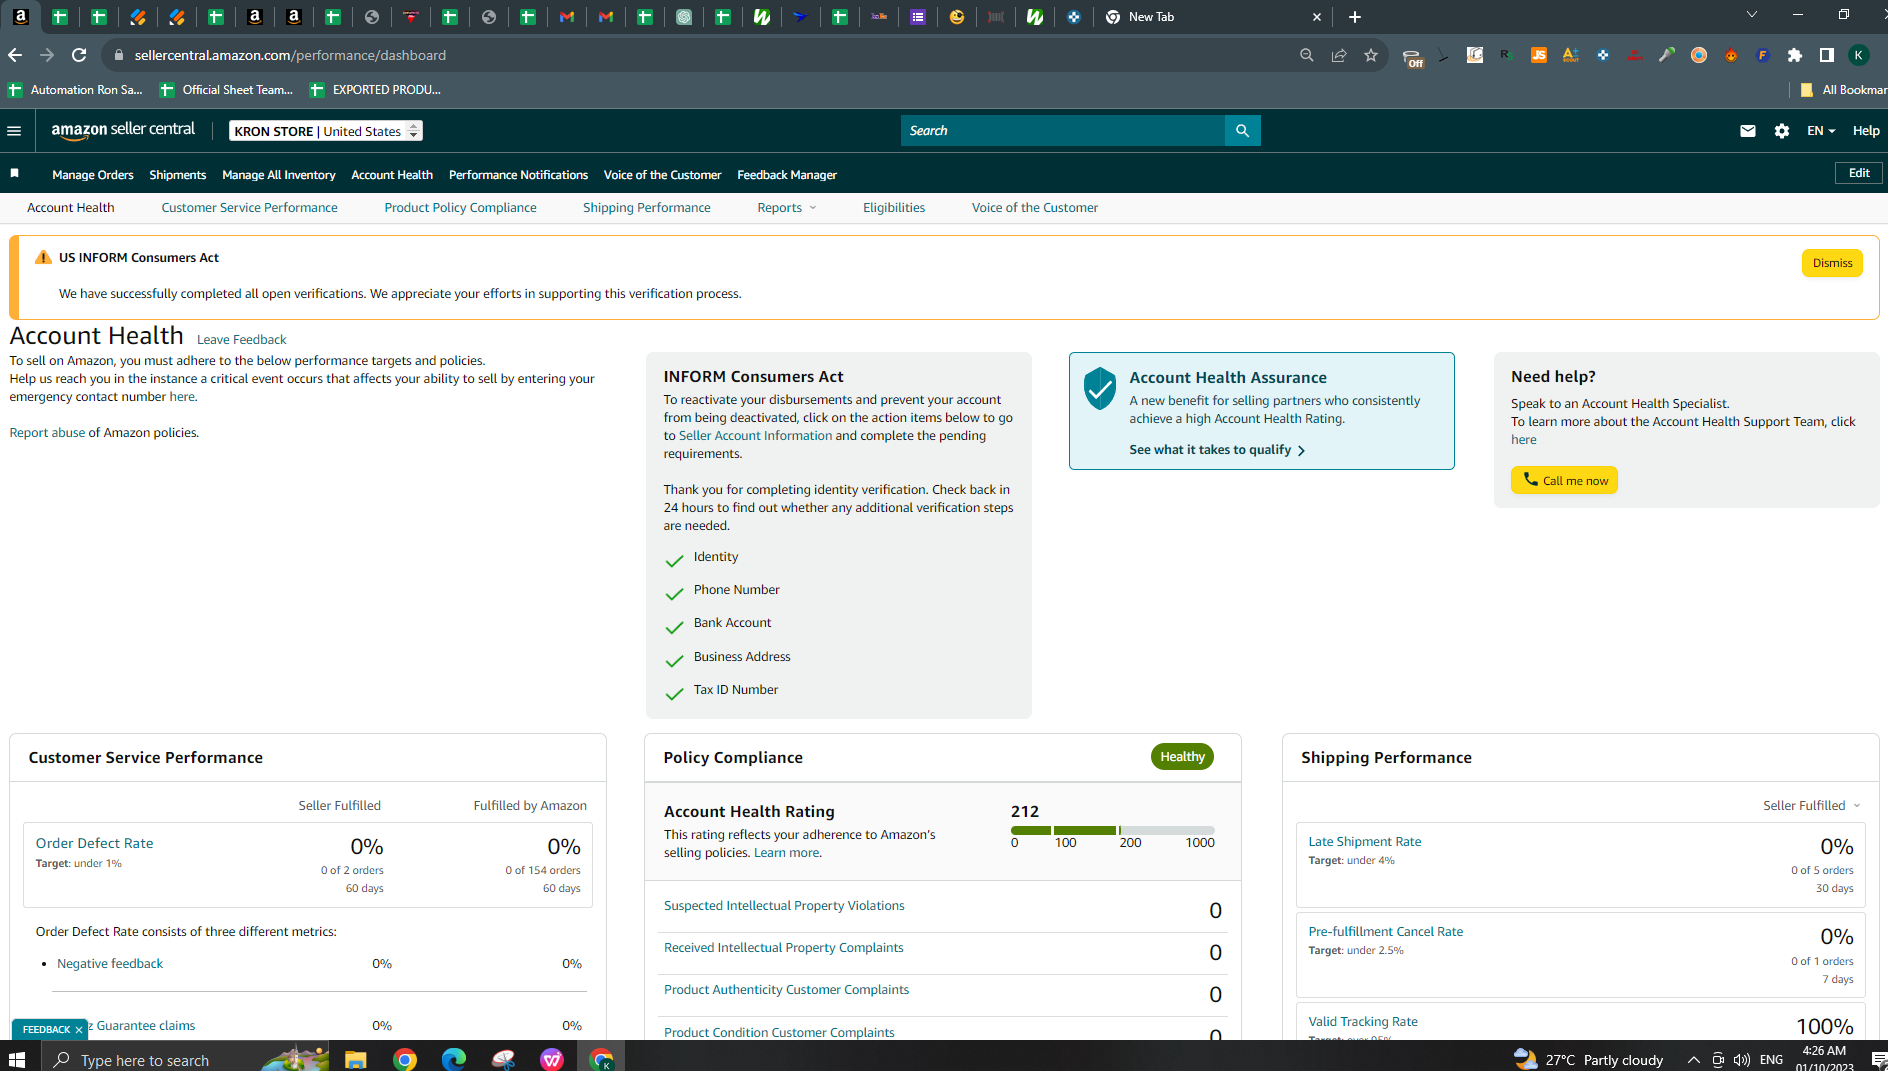Open the Help link
1888x1071 pixels.
tap(1866, 131)
